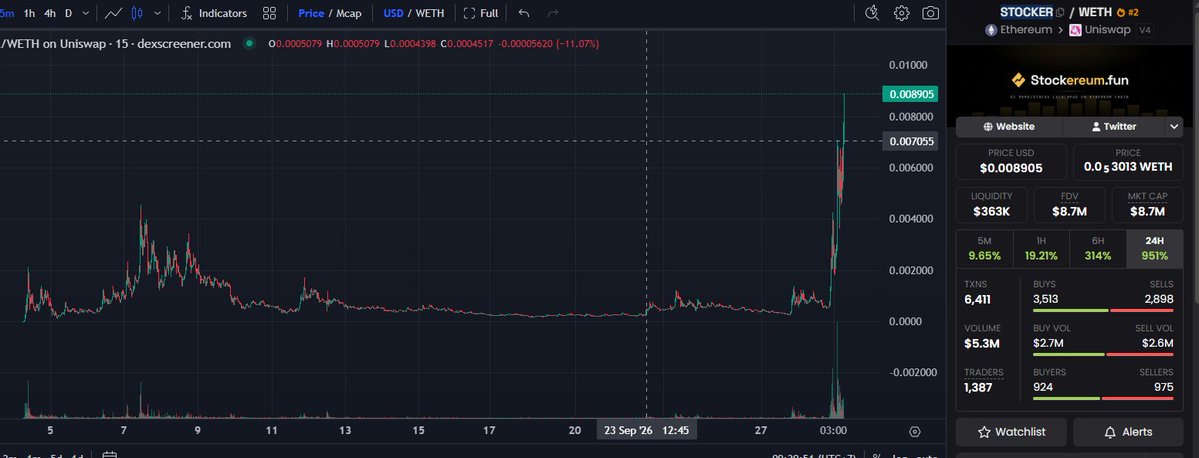Click the STOCKER token name
Image resolution: width=1199 pixels, height=458 pixels.
coord(1026,12)
